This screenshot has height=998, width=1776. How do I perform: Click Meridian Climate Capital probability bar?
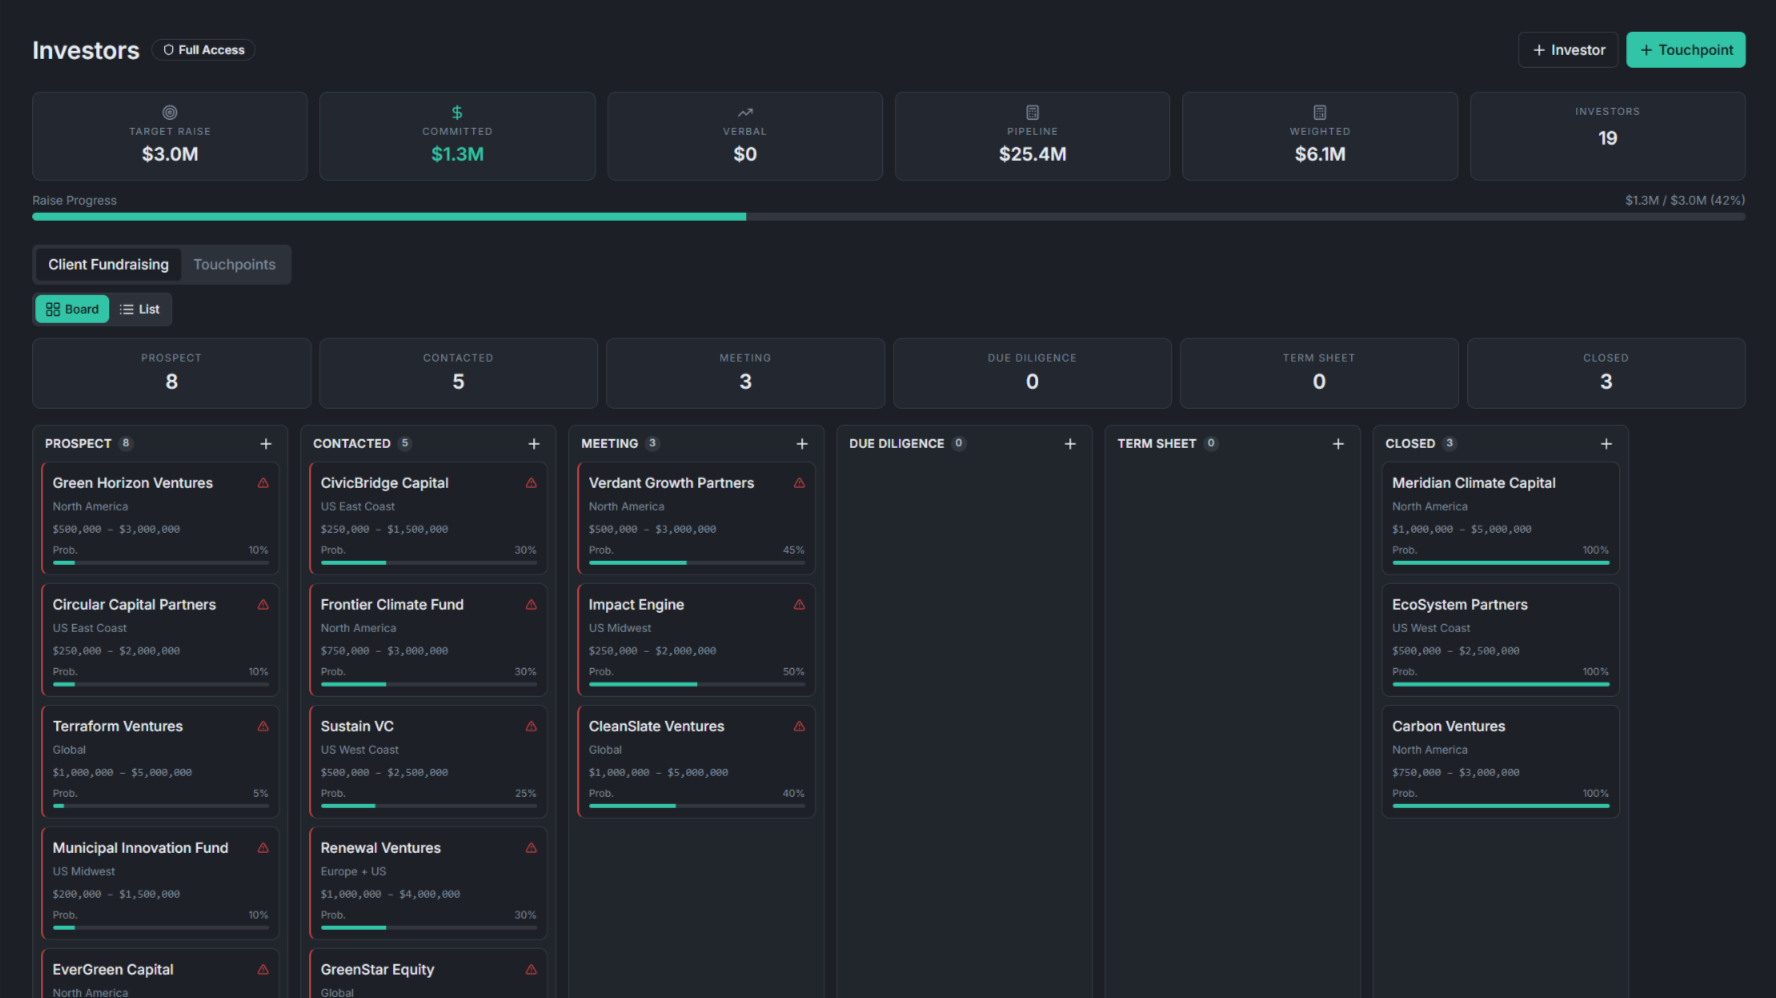(x=1501, y=563)
